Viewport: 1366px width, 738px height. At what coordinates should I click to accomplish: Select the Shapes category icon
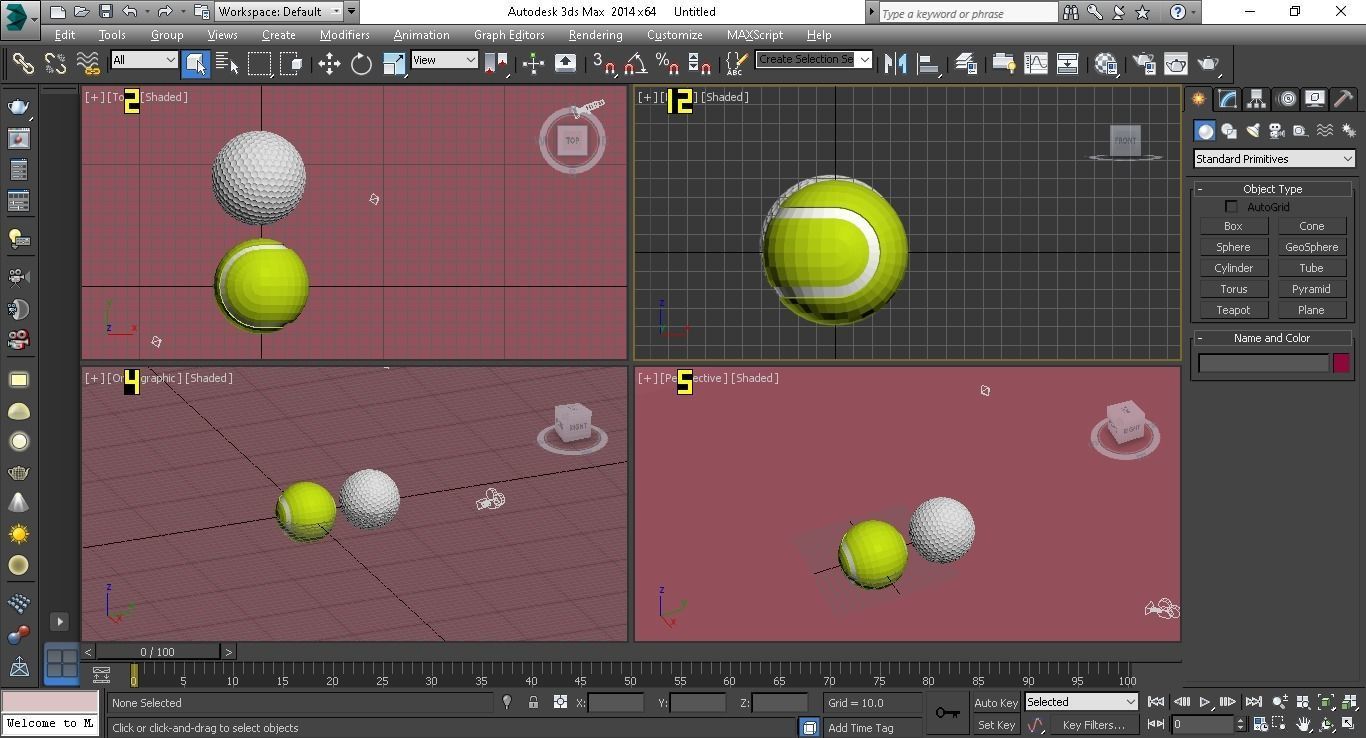tap(1229, 131)
